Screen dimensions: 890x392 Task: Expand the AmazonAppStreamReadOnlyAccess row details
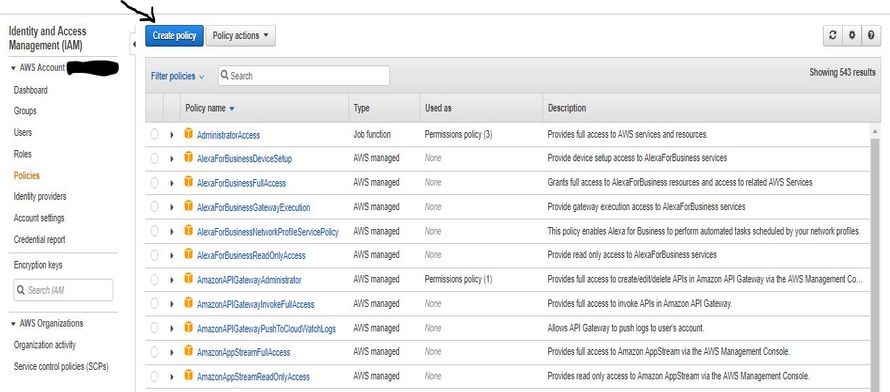tap(171, 377)
